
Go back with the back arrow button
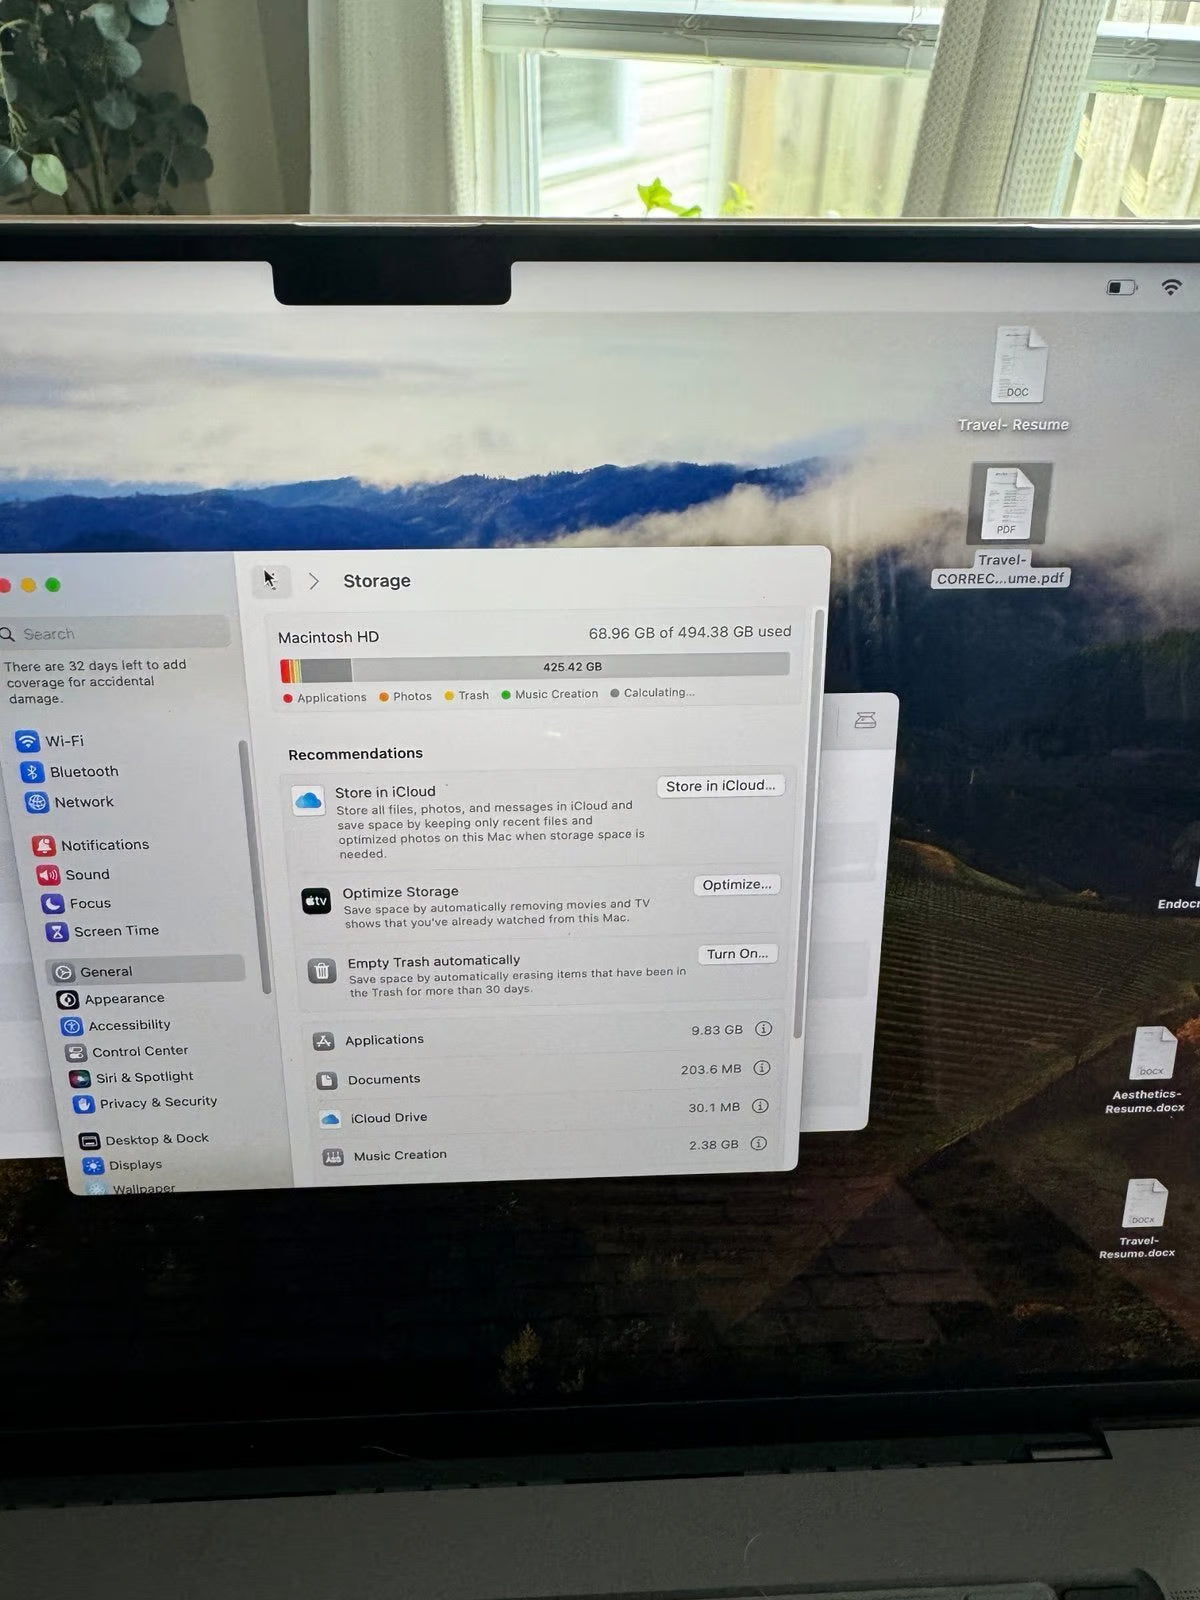tap(270, 580)
